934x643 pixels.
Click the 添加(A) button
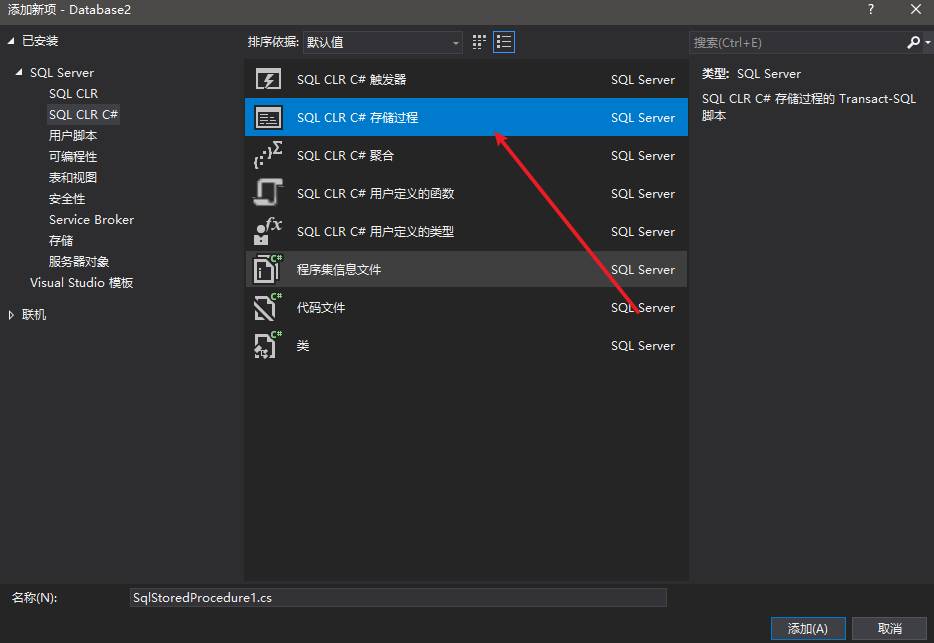tap(807, 628)
